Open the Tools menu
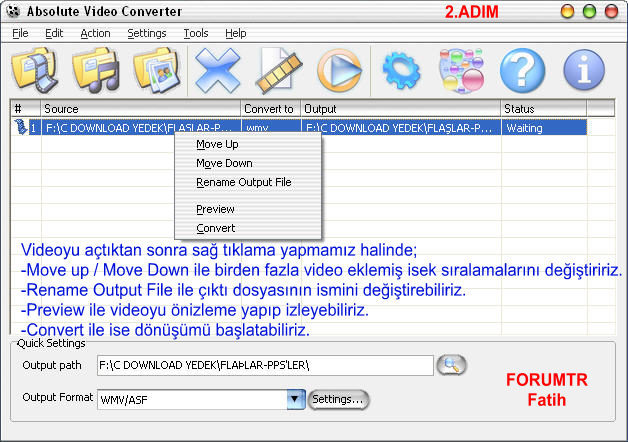 pyautogui.click(x=196, y=33)
